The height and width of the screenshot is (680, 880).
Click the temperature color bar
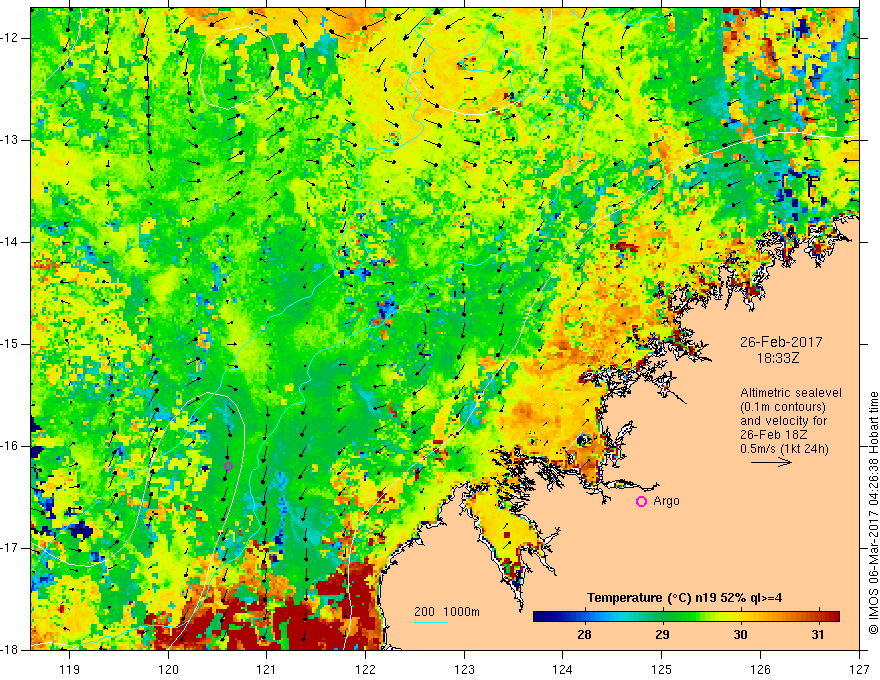(686, 617)
